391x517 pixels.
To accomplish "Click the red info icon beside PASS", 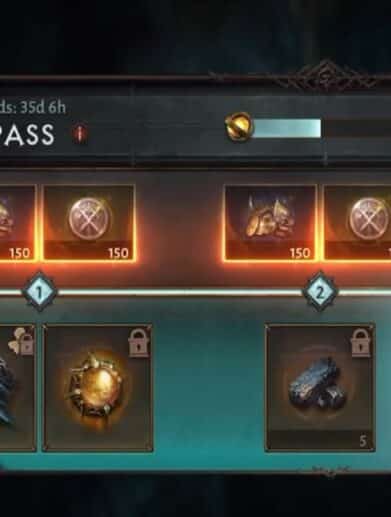I will (x=80, y=134).
